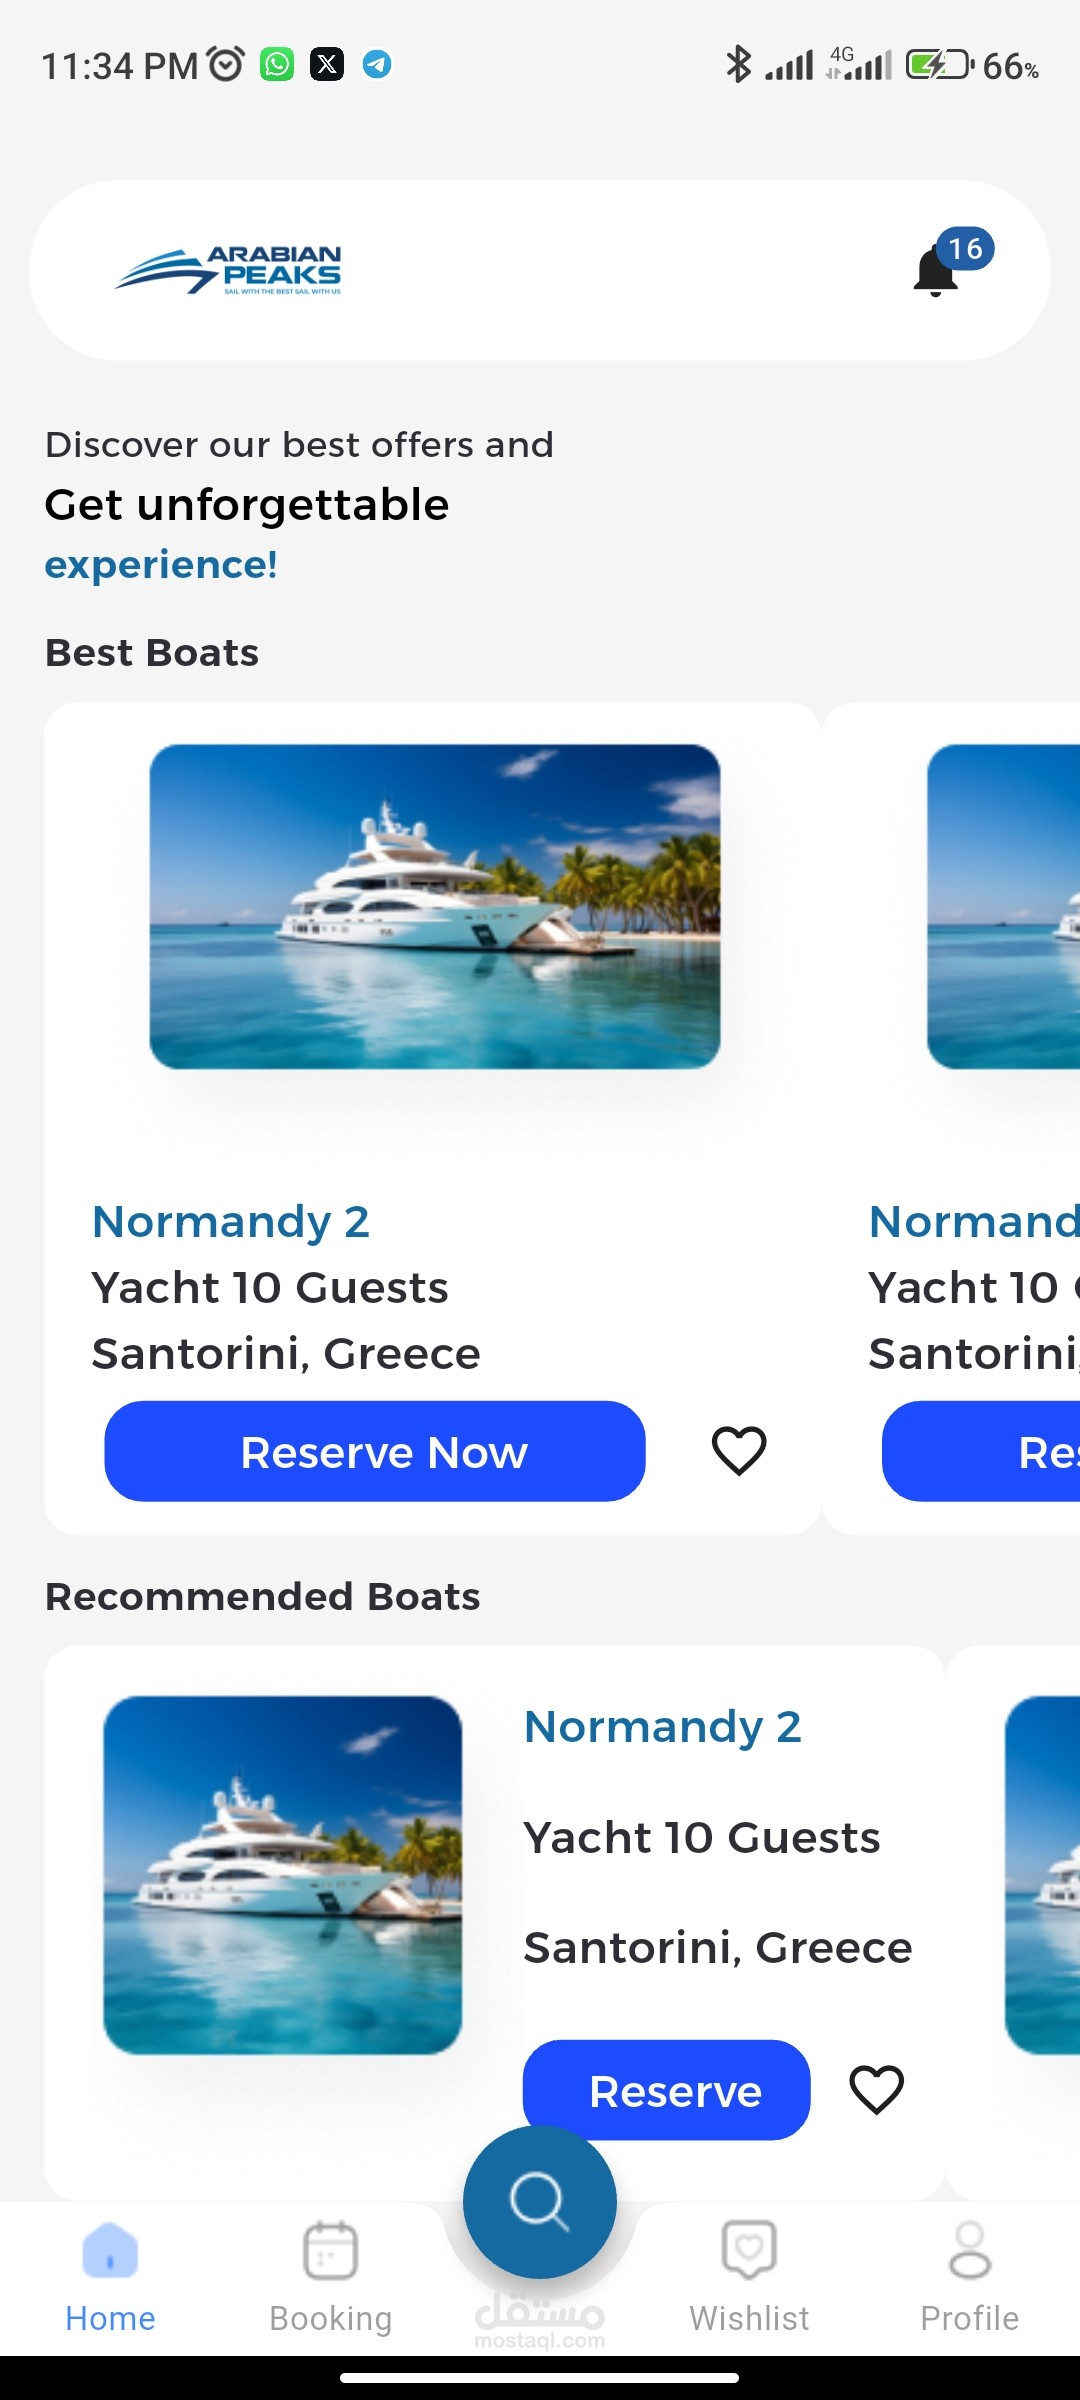Favorite Normandy 2 in Recommended Boats
The image size is (1080, 2400).
876,2089
